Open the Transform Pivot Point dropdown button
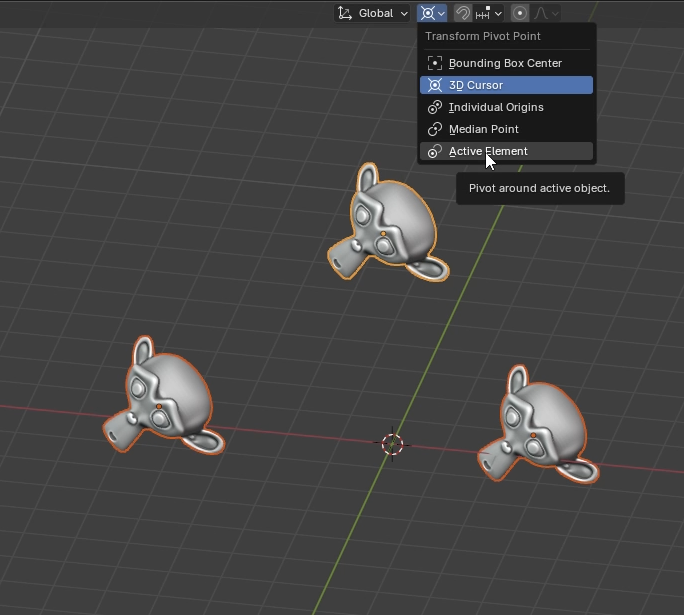684x615 pixels. click(x=432, y=13)
